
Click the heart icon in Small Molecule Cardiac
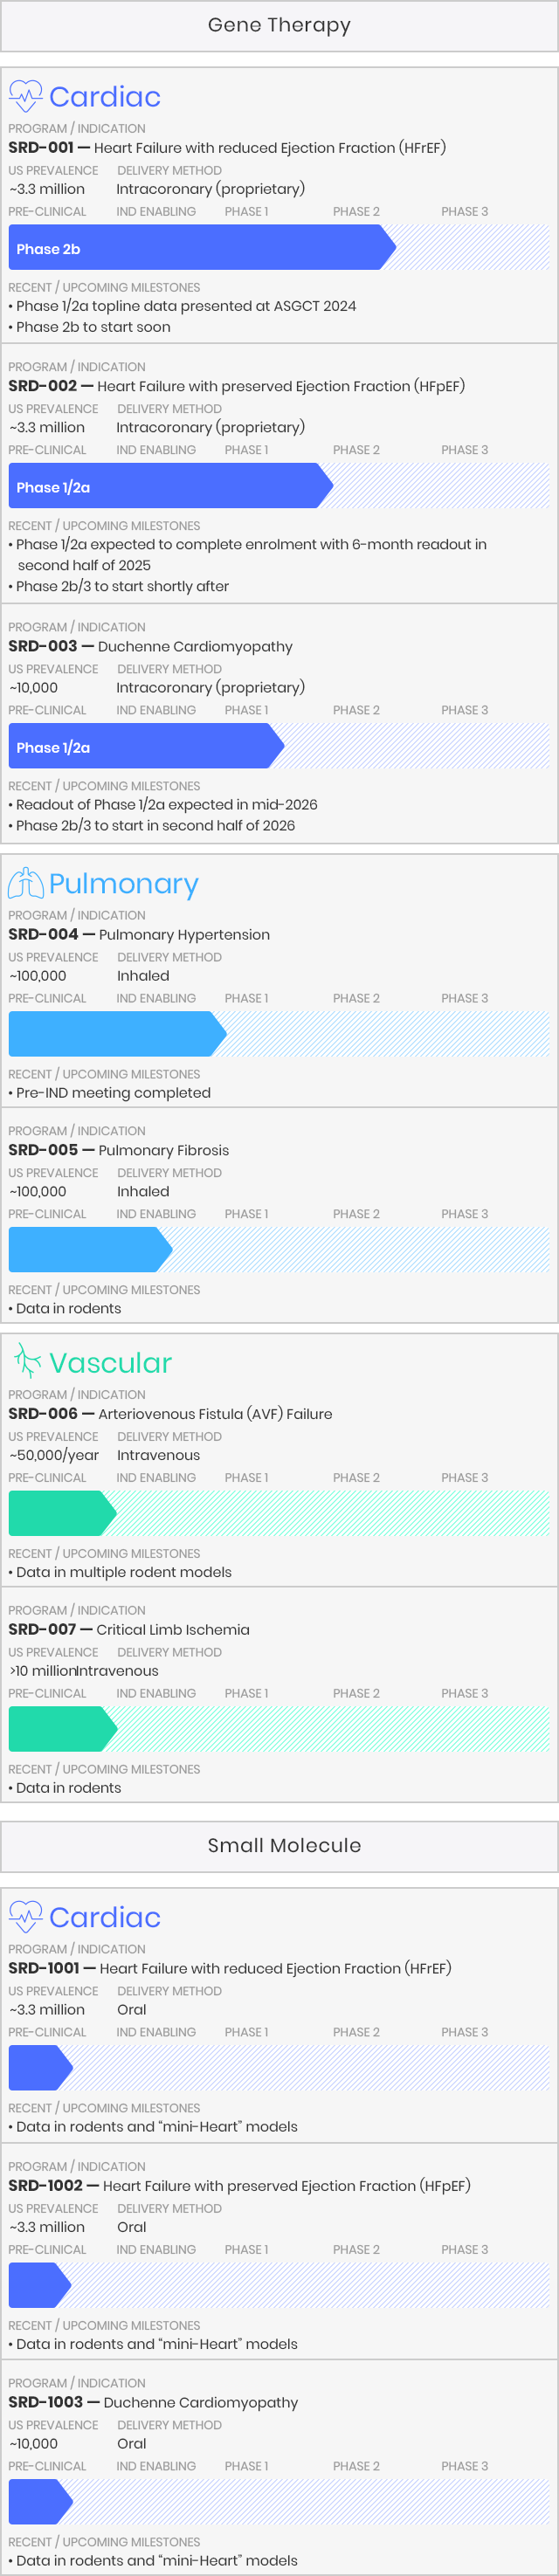26,1917
